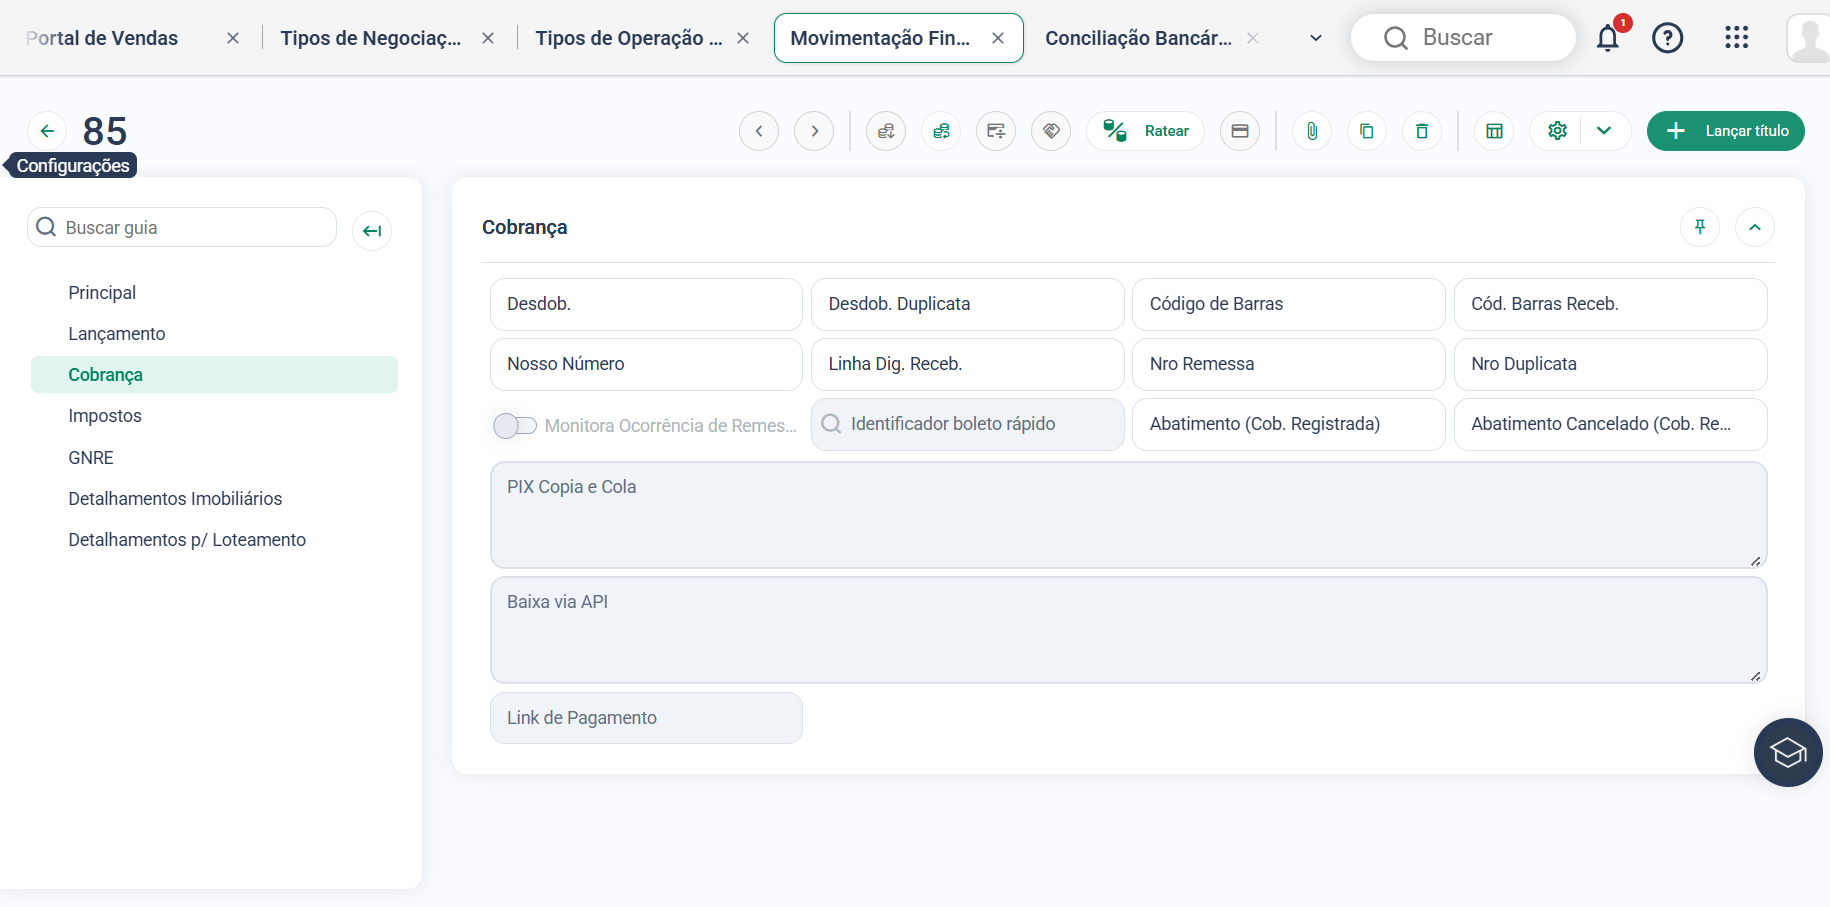Image resolution: width=1830 pixels, height=907 pixels.
Task: Click the Código de Barras field
Action: tap(1289, 304)
